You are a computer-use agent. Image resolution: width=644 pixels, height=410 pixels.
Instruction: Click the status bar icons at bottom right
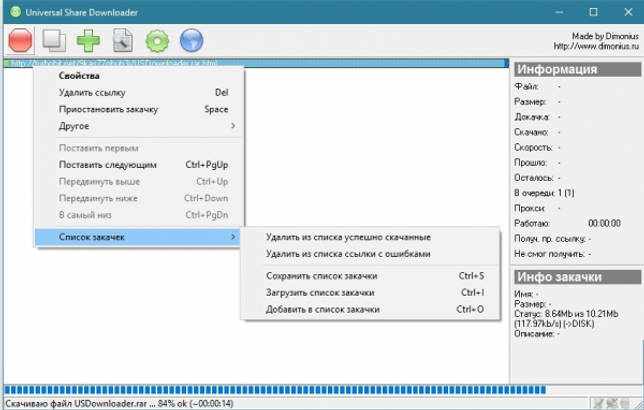pos(611,404)
